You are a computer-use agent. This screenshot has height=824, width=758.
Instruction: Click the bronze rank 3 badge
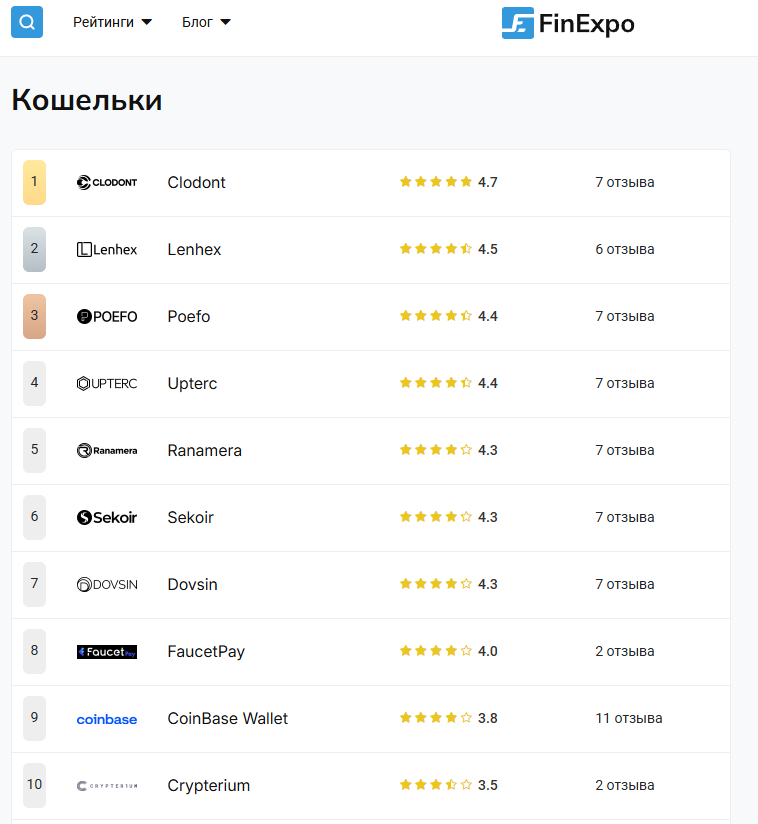pyautogui.click(x=34, y=316)
